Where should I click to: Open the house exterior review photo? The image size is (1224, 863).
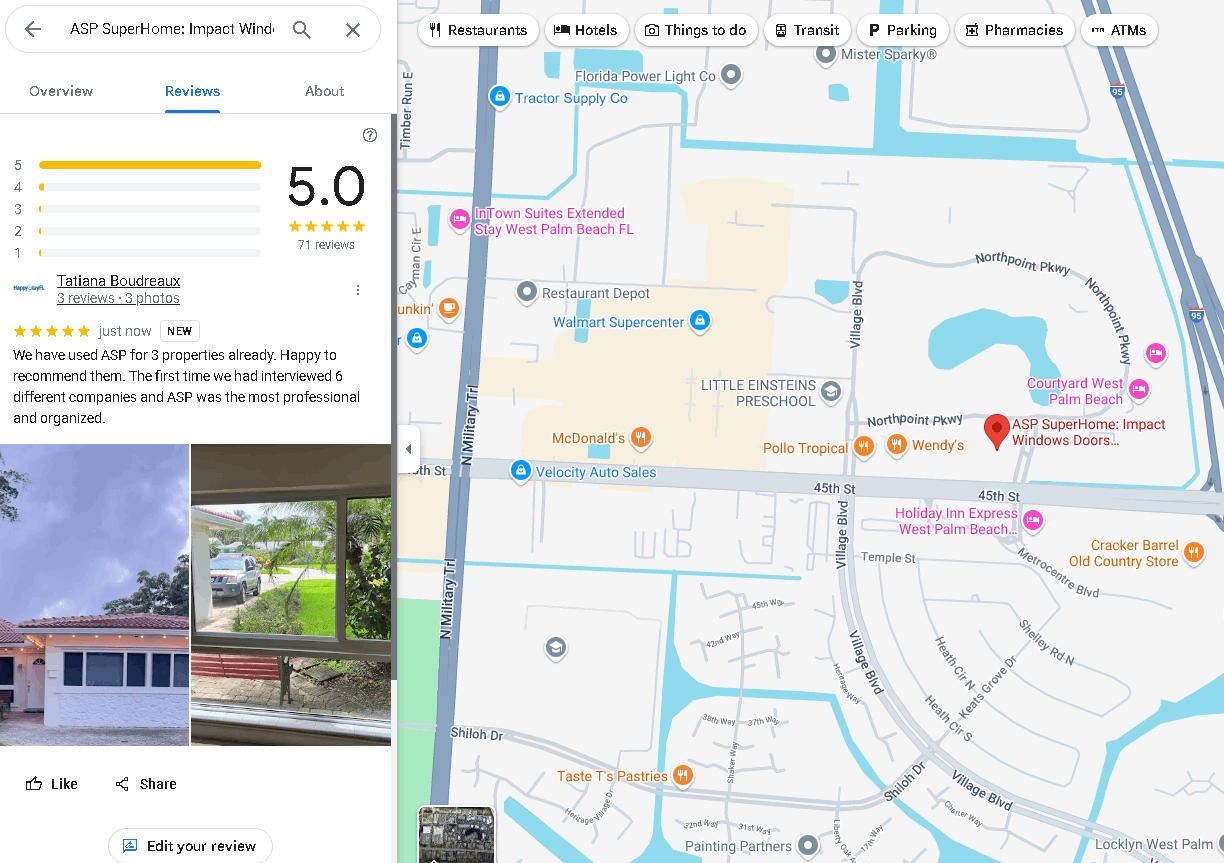[x=94, y=595]
